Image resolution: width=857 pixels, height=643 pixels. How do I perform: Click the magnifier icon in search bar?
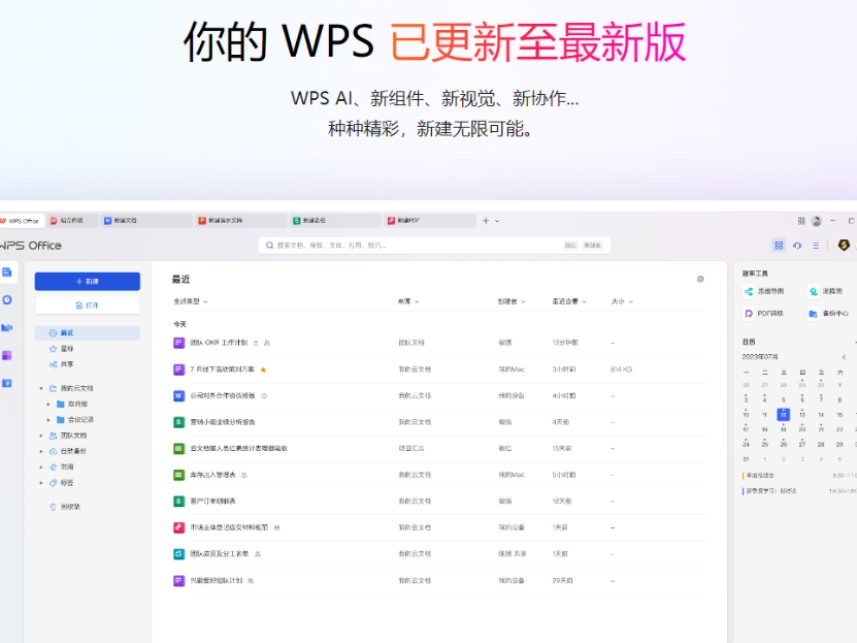(x=269, y=245)
